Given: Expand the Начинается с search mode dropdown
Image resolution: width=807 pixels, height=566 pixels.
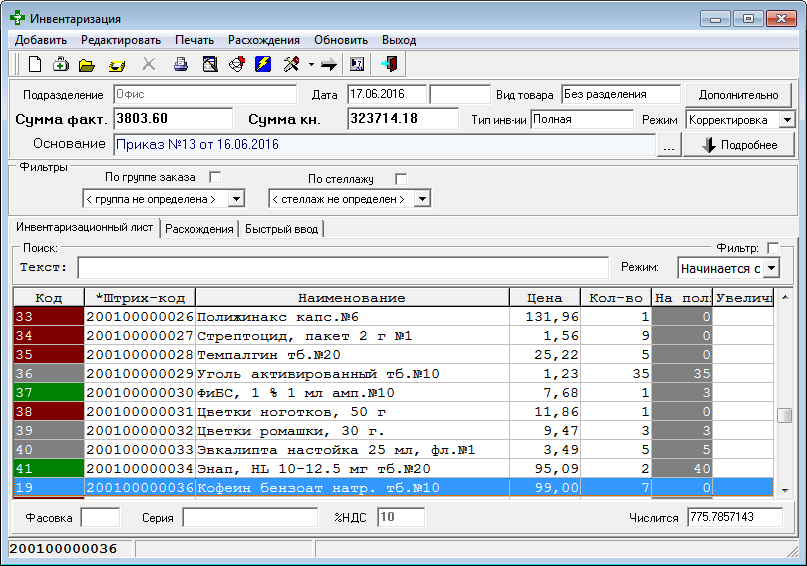Looking at the screenshot, I should (x=771, y=268).
